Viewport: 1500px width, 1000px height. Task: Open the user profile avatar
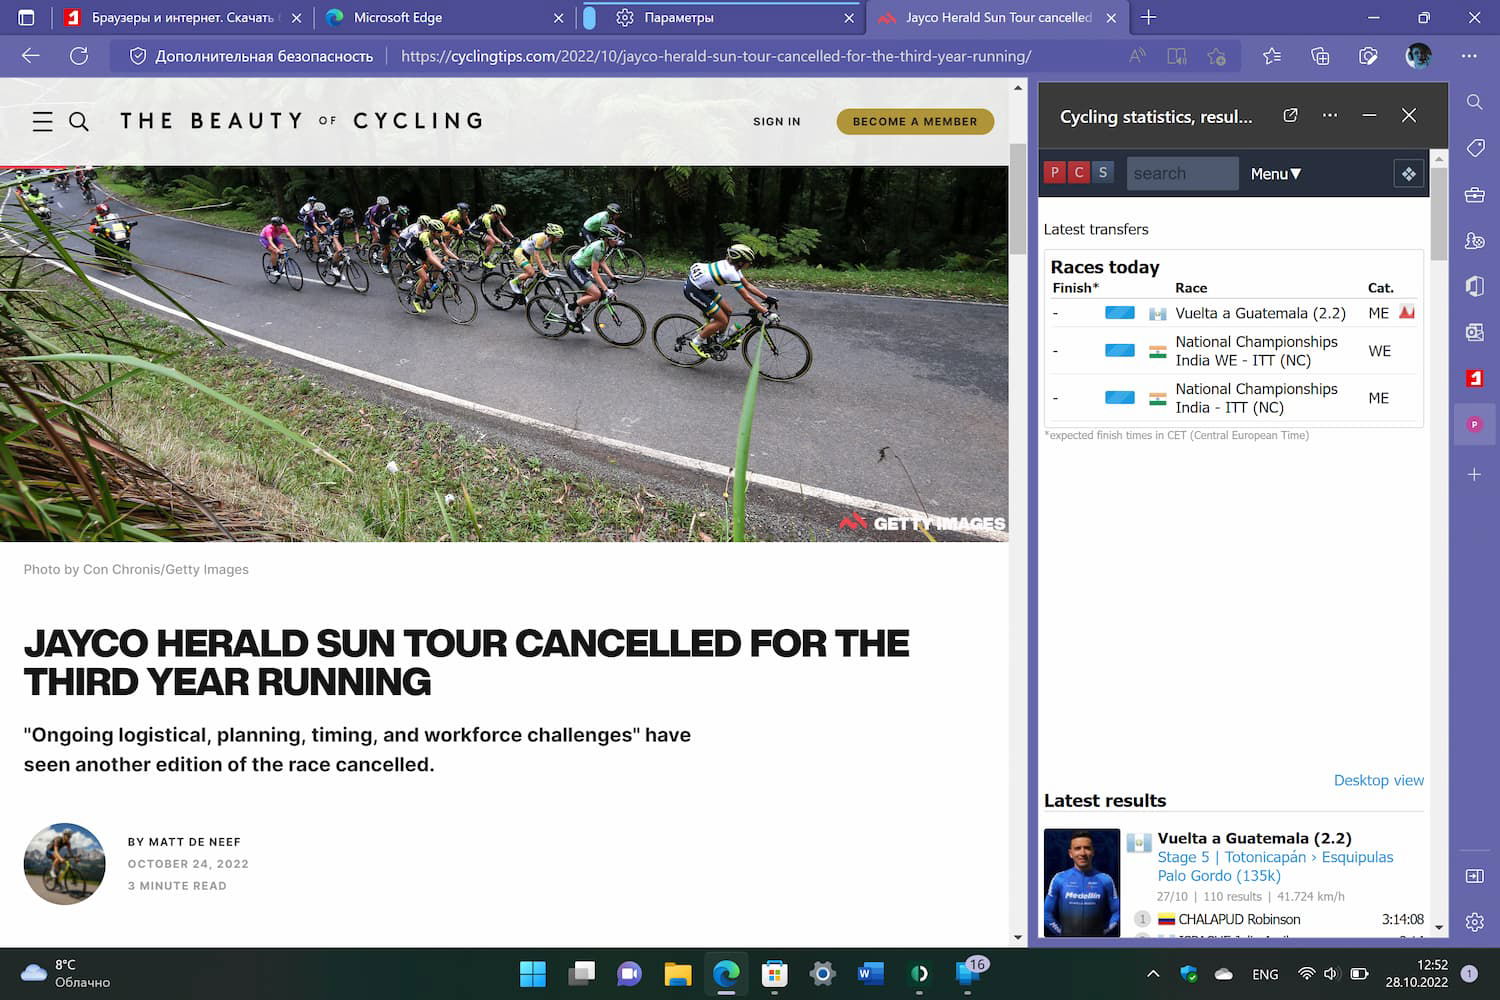coord(1418,56)
